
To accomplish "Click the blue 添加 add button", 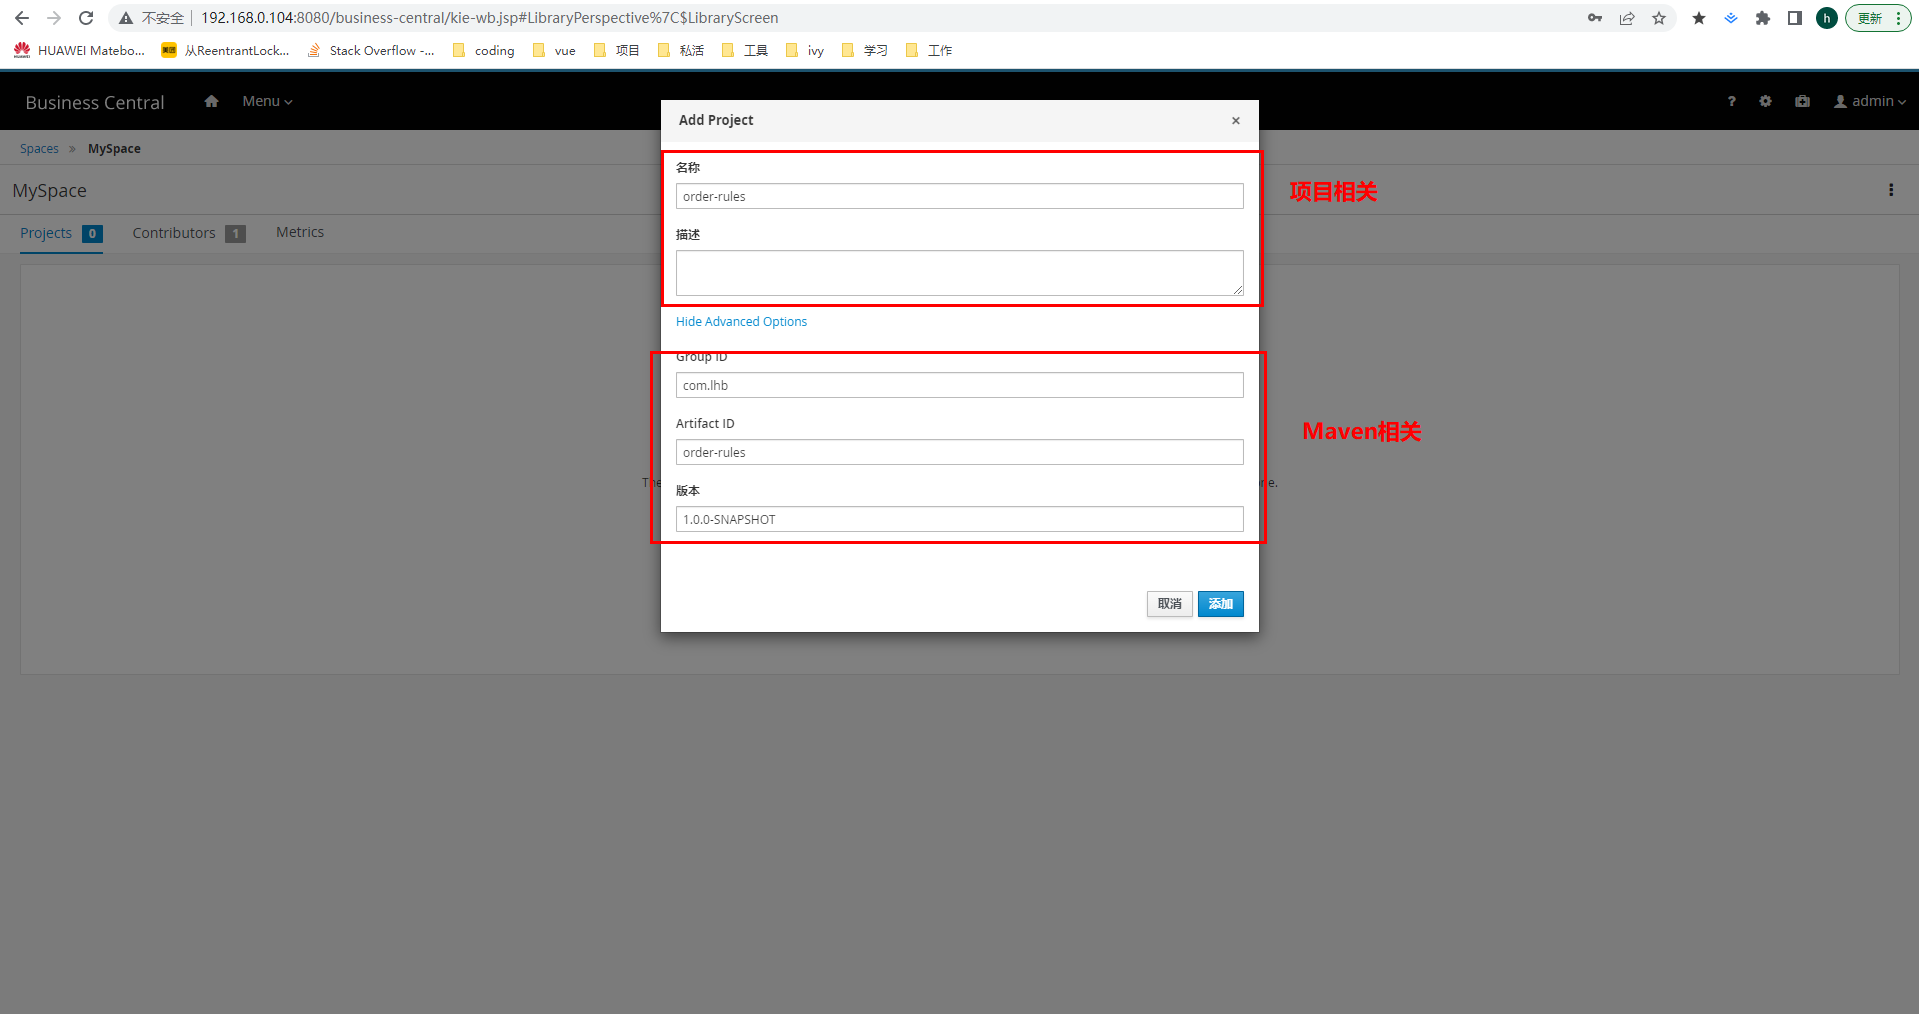I will coord(1220,604).
